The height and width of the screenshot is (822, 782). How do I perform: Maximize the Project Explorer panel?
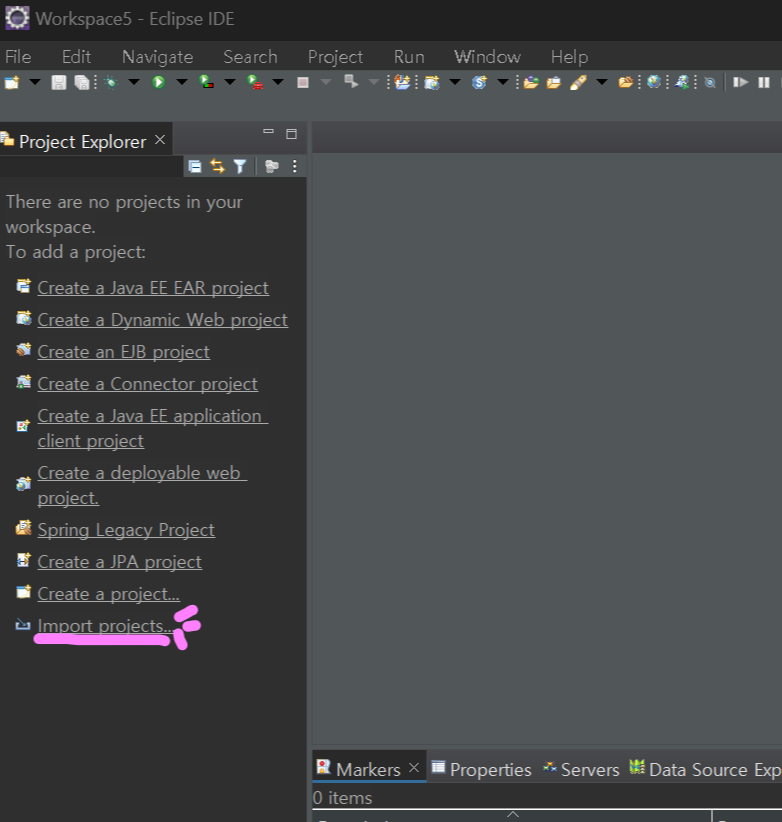click(x=291, y=134)
